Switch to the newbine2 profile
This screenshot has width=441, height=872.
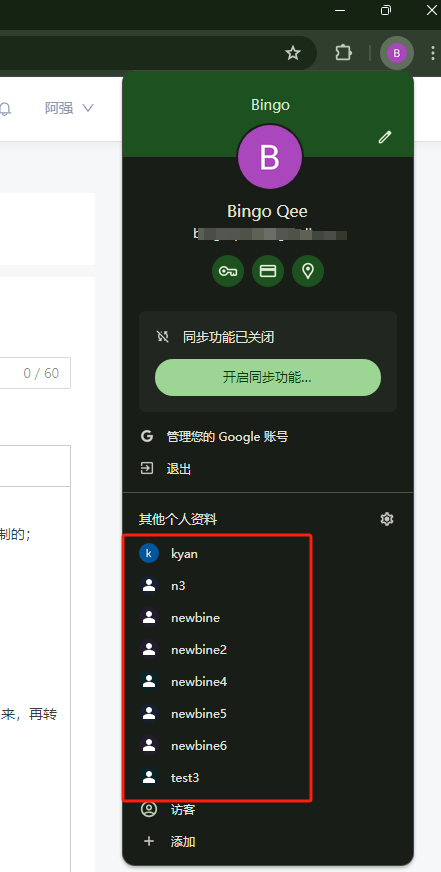pos(268,650)
